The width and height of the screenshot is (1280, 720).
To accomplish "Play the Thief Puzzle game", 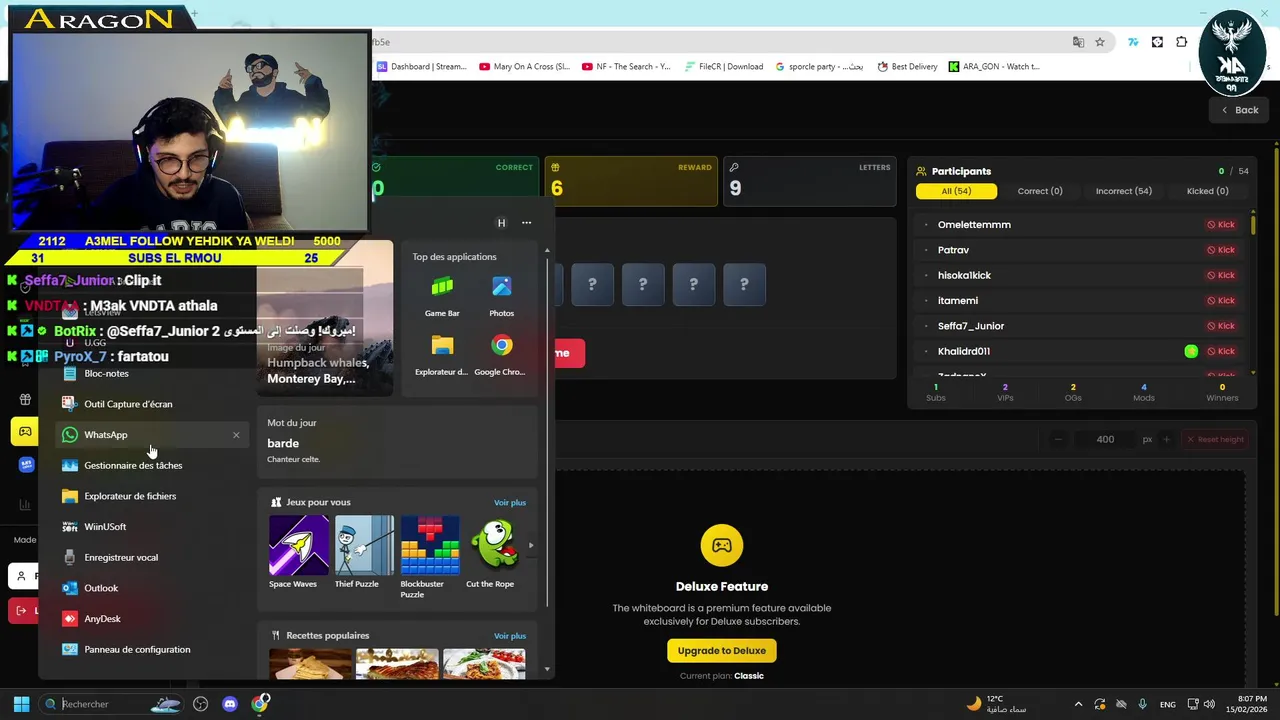I will coord(364,552).
